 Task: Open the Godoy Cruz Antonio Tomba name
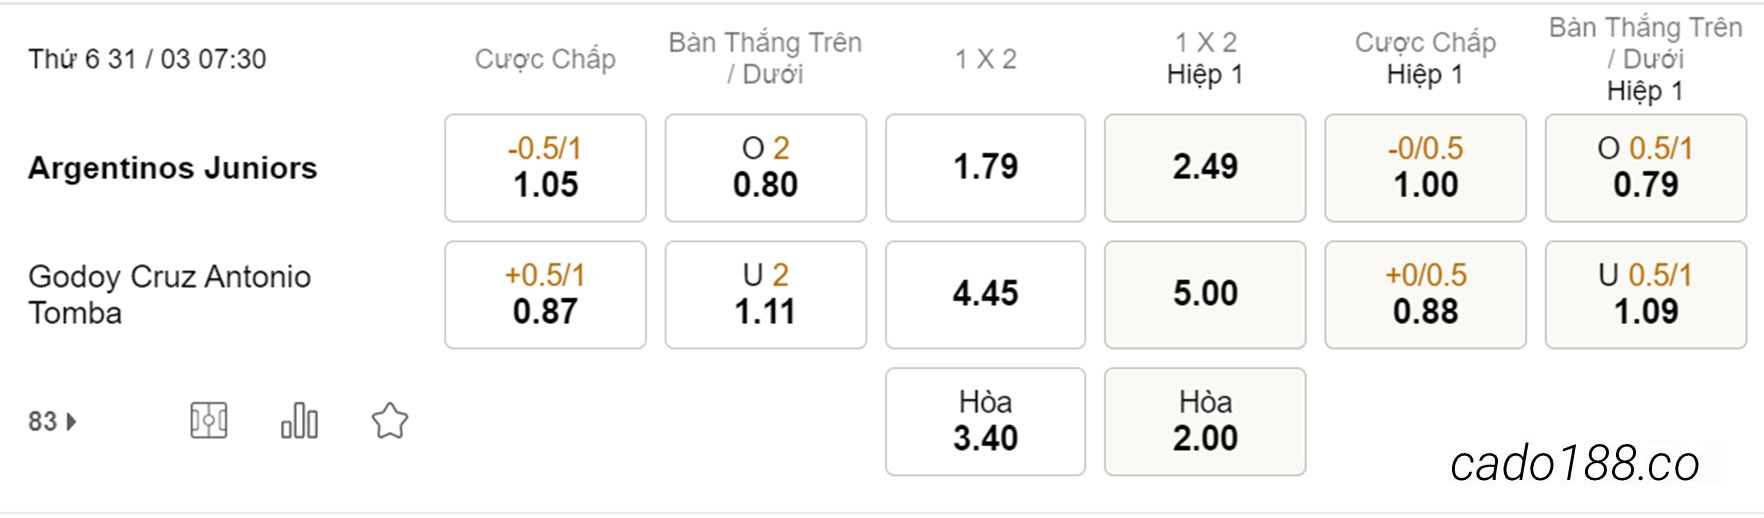(170, 295)
